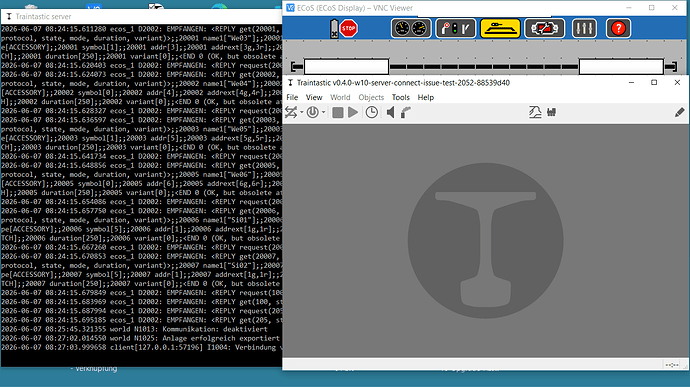Screen dimensions: 690x387
Task: Open the ECoS signals and turnouts panel
Action: [x=455, y=29]
